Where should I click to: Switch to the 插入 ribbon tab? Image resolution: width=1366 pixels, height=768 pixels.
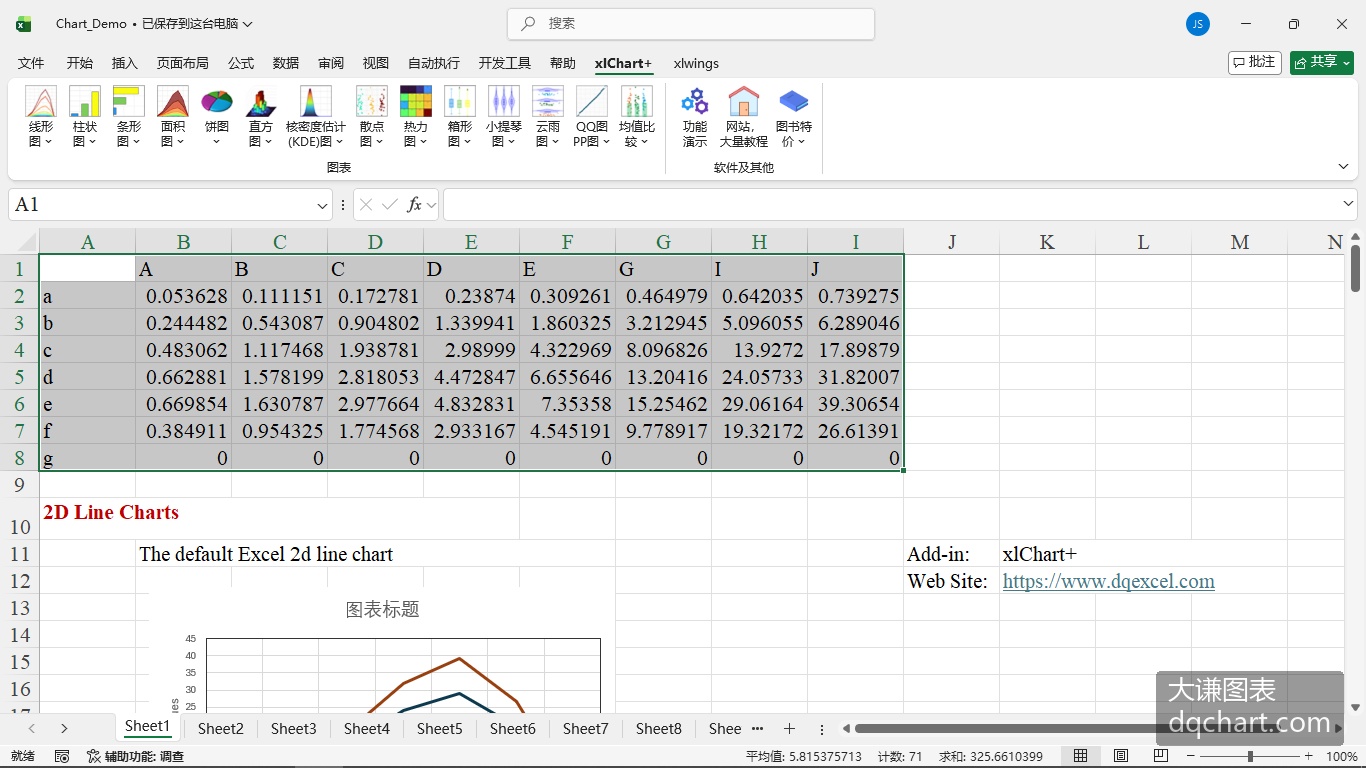(x=125, y=63)
